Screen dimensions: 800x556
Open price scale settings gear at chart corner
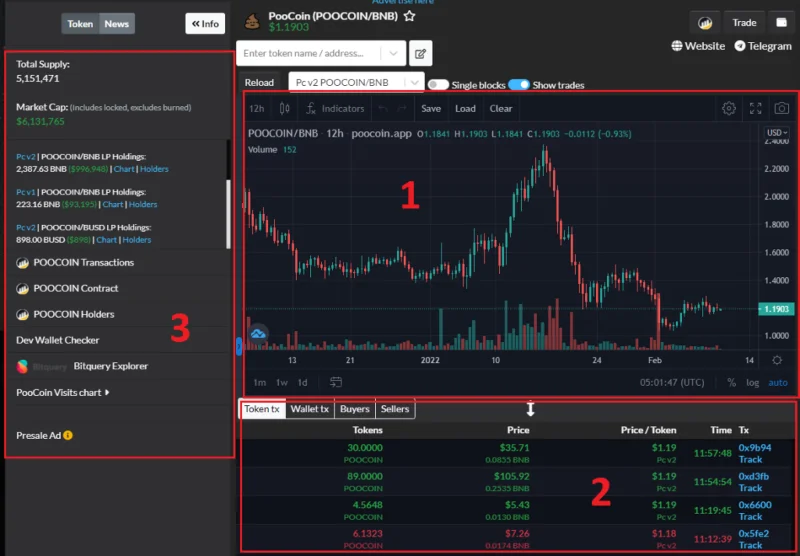click(x=777, y=360)
